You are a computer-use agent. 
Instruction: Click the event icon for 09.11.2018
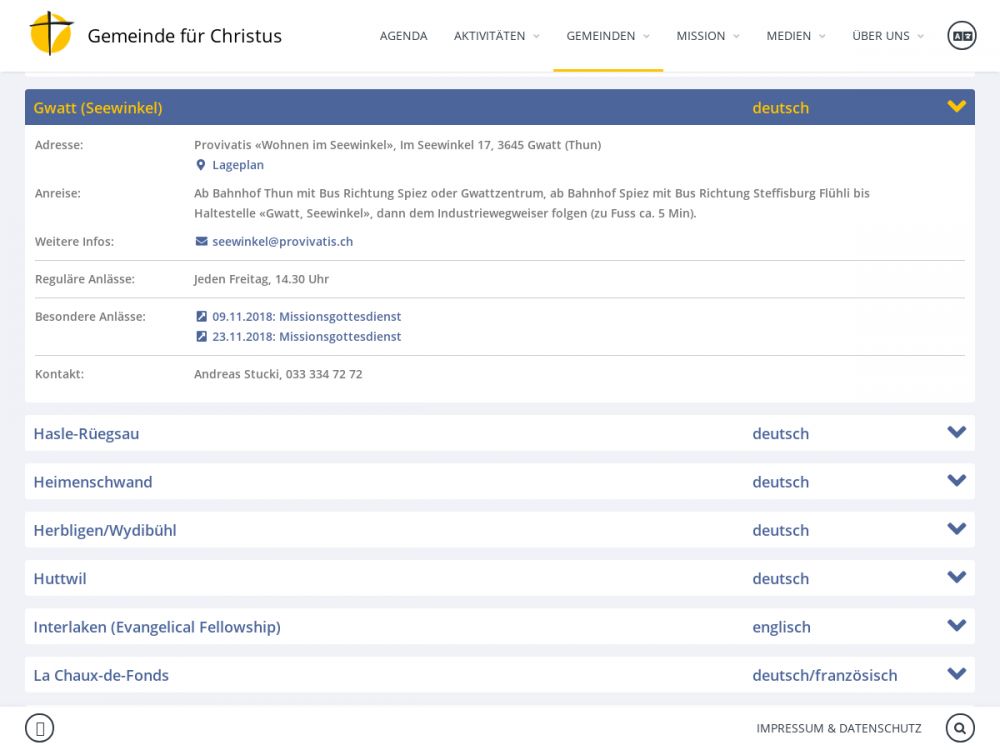click(201, 317)
